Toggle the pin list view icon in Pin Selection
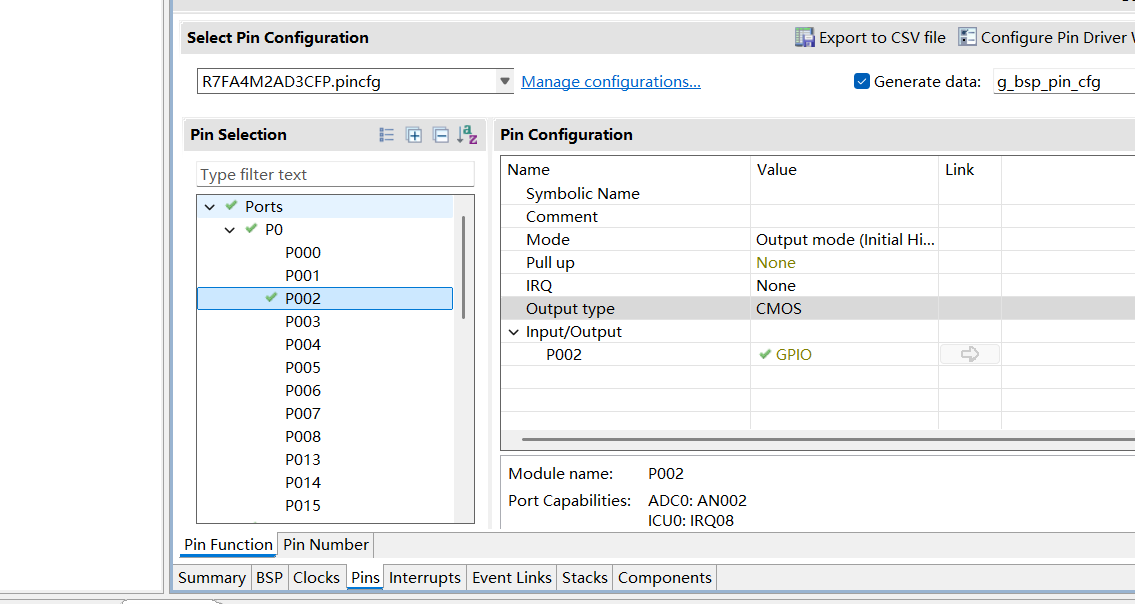The height and width of the screenshot is (604, 1135). pyautogui.click(x=387, y=135)
